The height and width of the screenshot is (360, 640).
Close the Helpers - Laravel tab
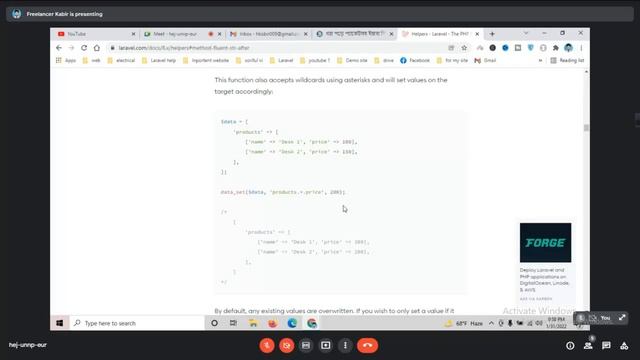click(x=477, y=34)
